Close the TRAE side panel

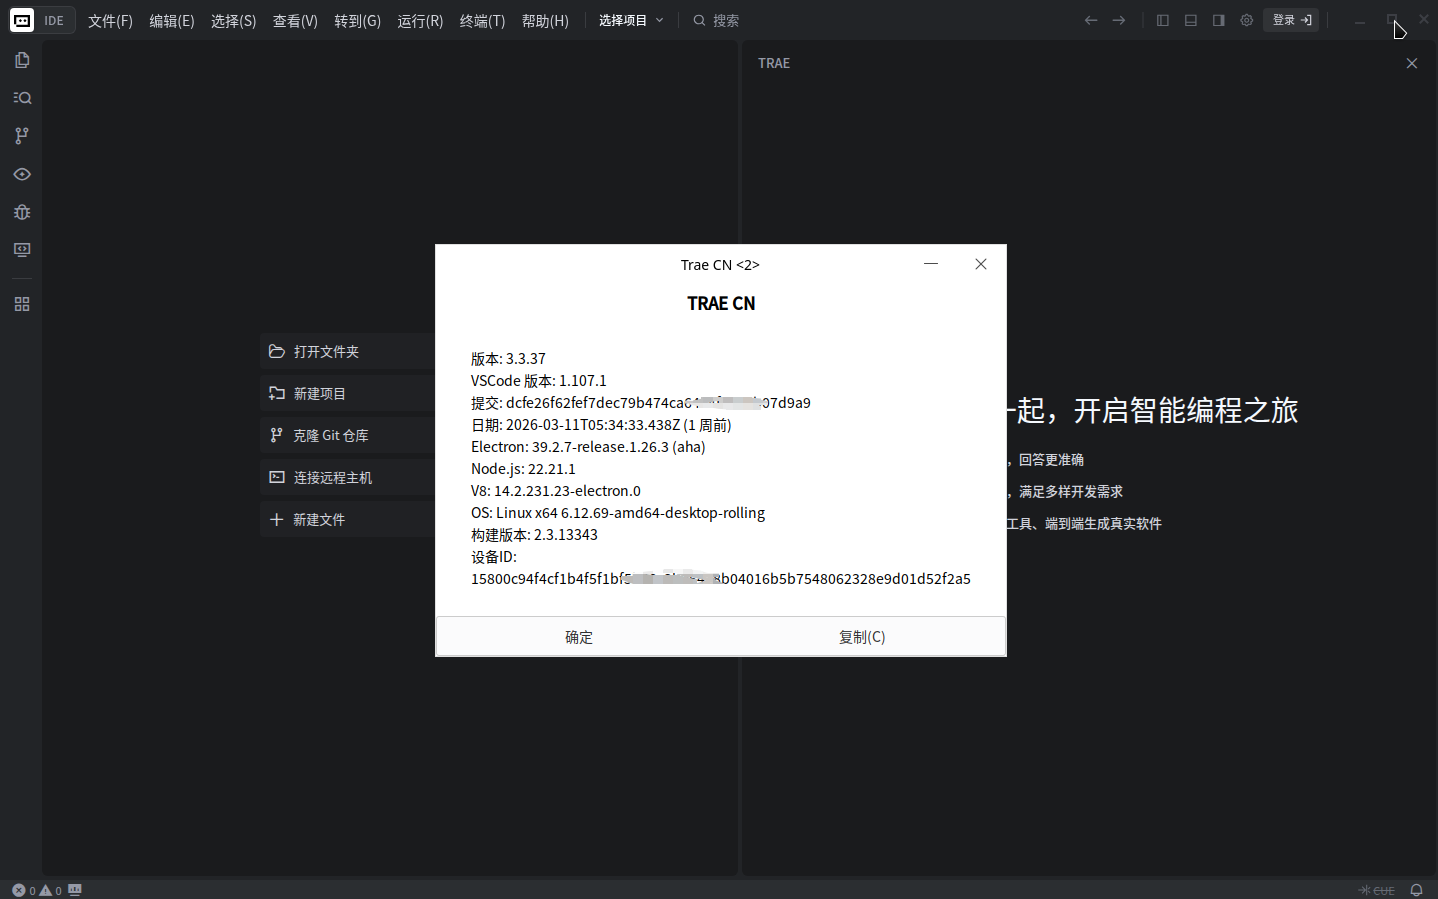1412,63
